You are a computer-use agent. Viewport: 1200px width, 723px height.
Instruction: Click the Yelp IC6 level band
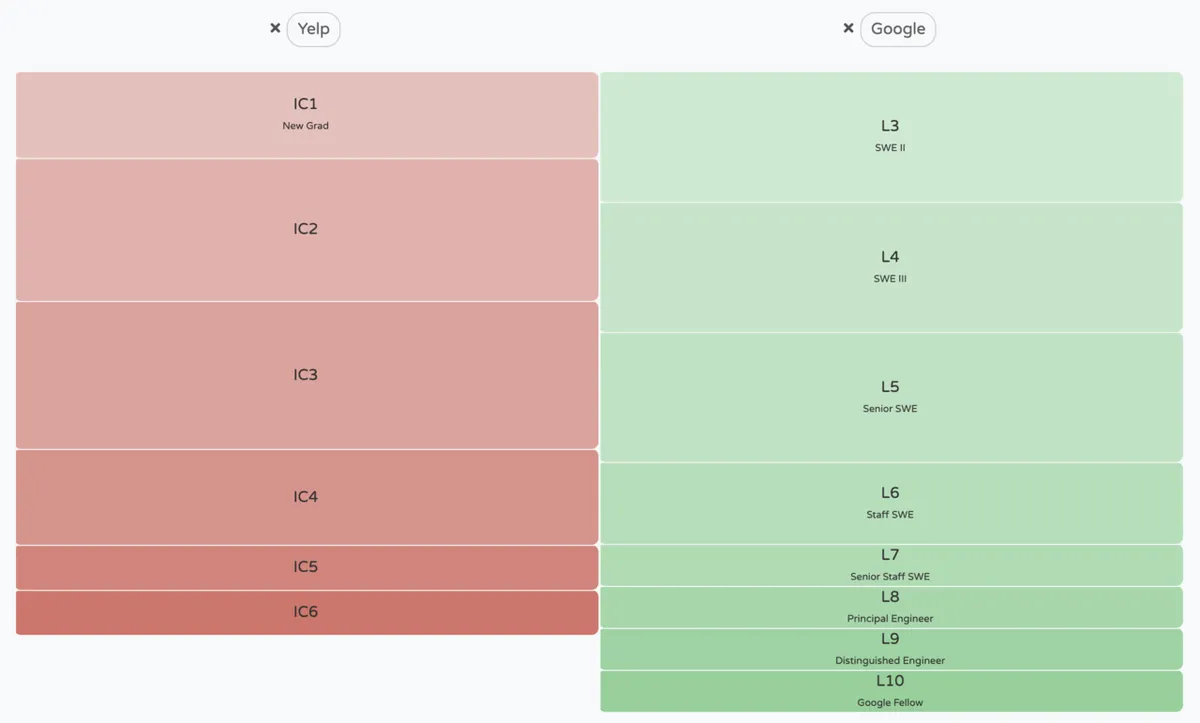tap(306, 611)
